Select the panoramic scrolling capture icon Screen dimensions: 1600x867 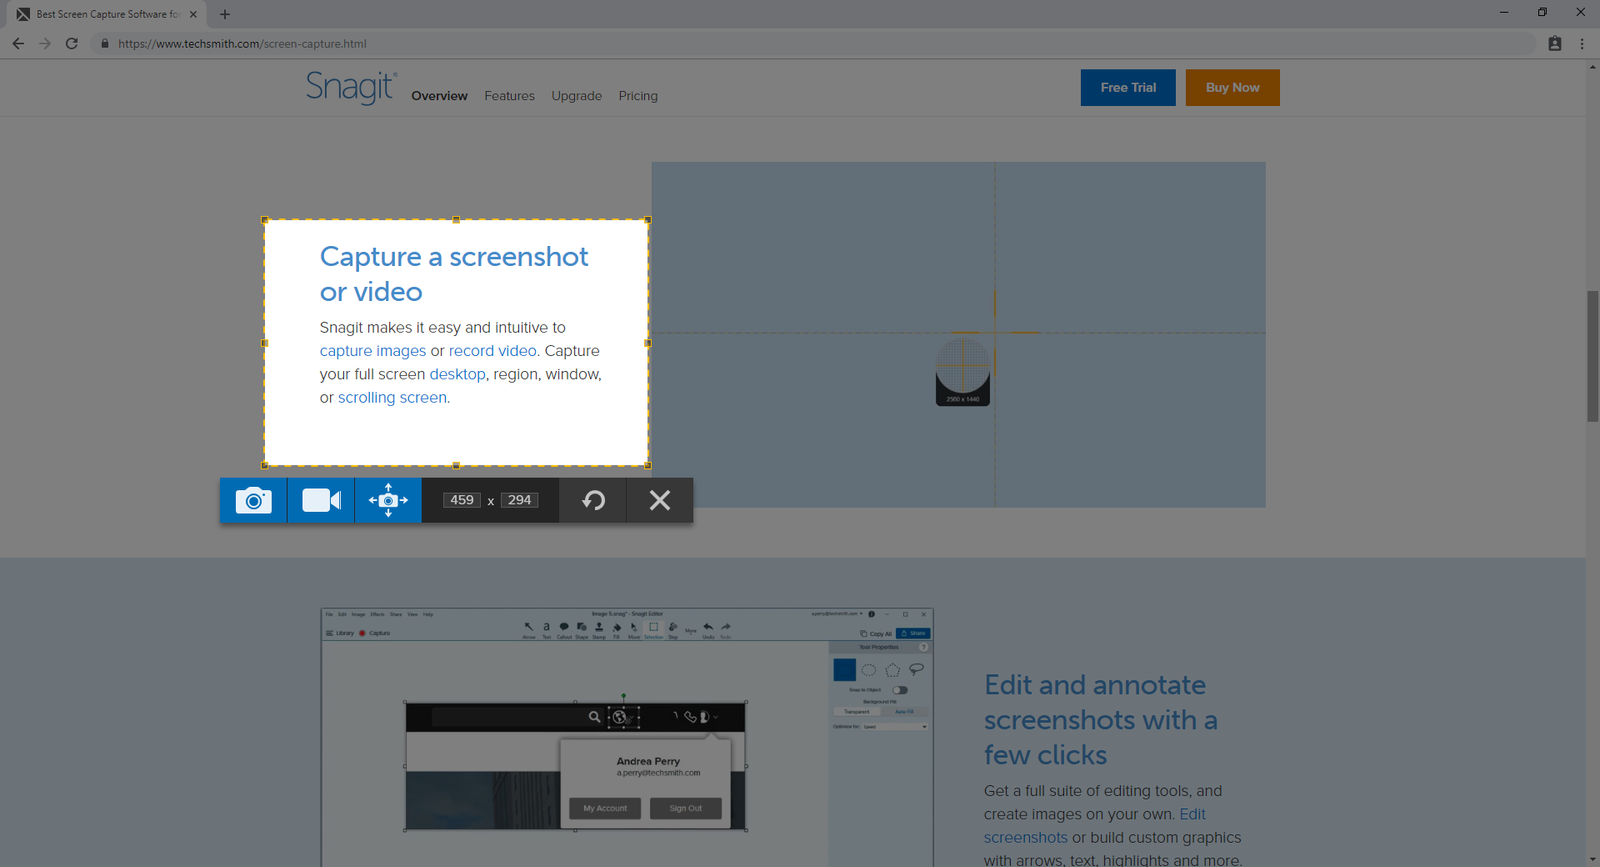coord(388,500)
